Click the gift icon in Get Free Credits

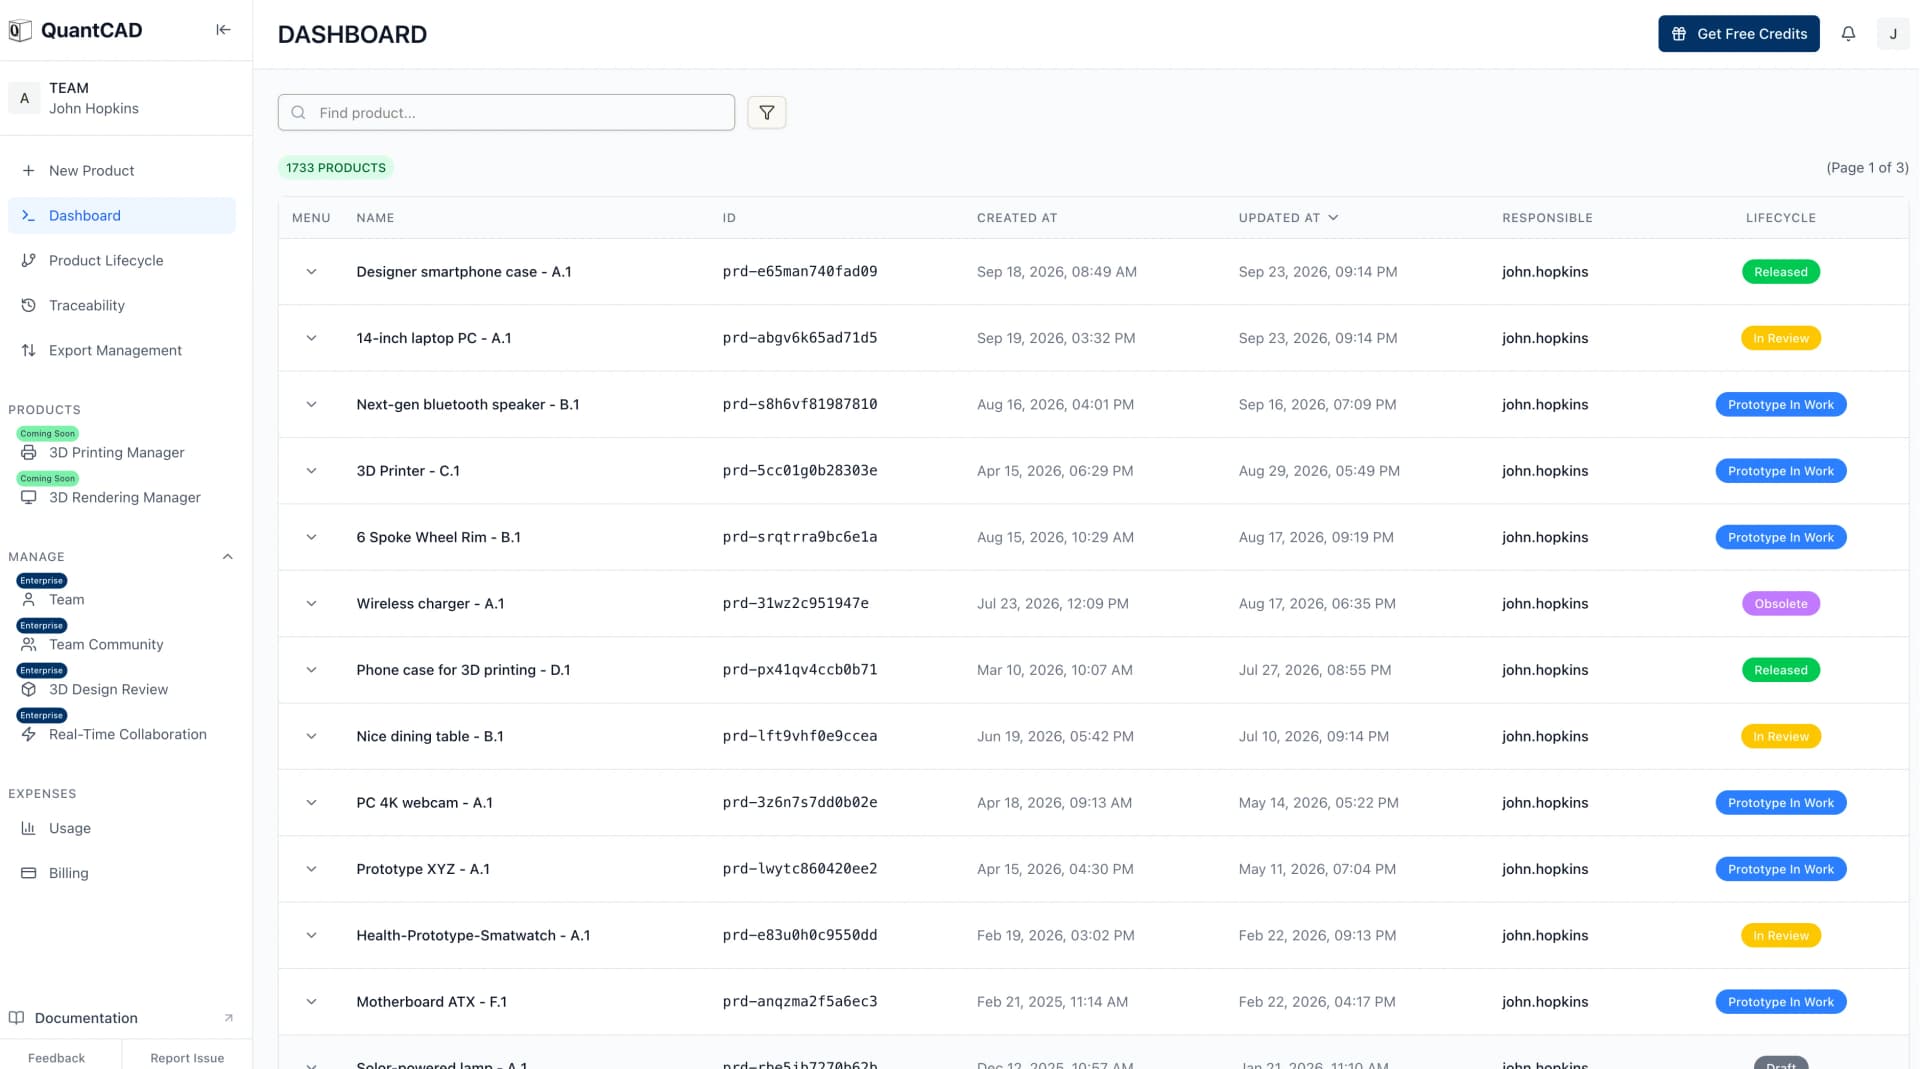tap(1679, 34)
